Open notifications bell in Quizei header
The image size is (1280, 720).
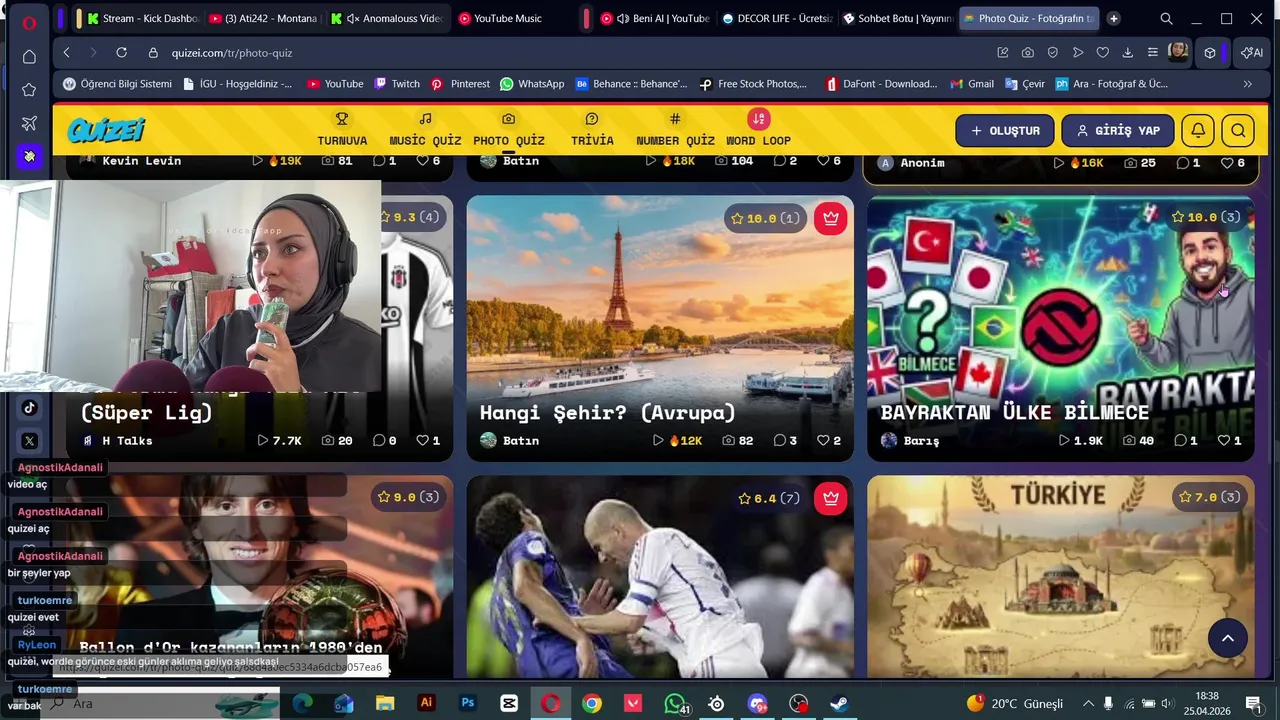(x=1198, y=131)
